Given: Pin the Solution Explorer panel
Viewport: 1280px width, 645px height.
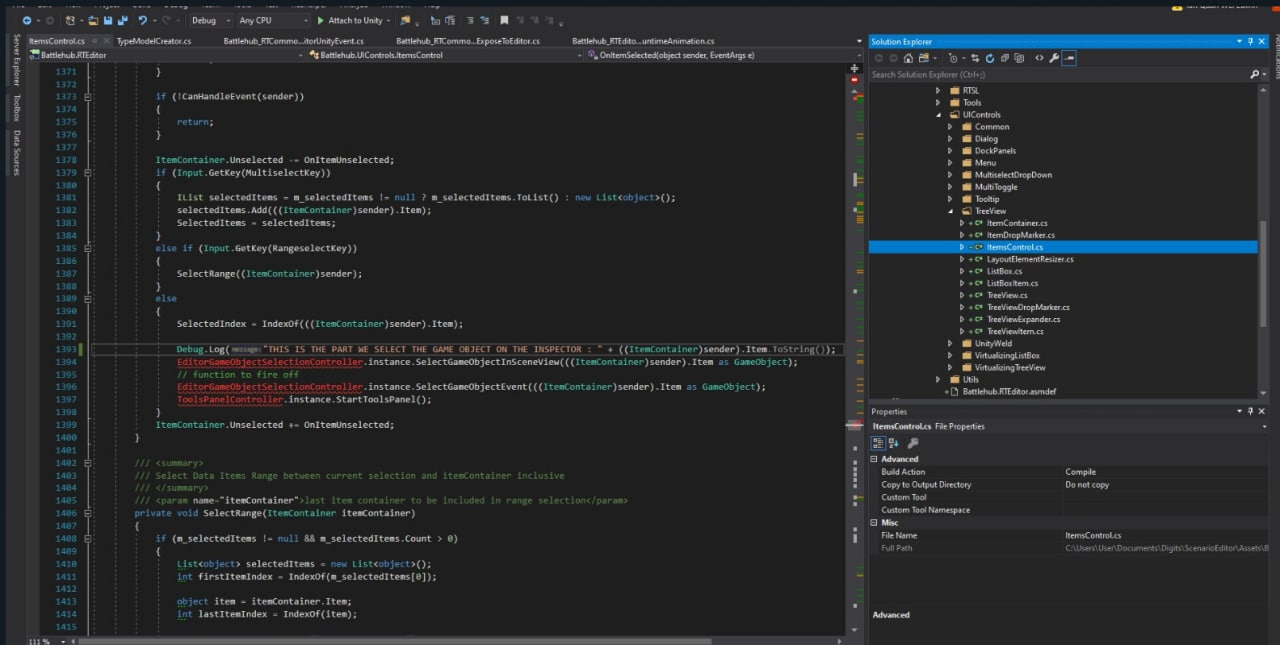Looking at the screenshot, I should pyautogui.click(x=1251, y=42).
